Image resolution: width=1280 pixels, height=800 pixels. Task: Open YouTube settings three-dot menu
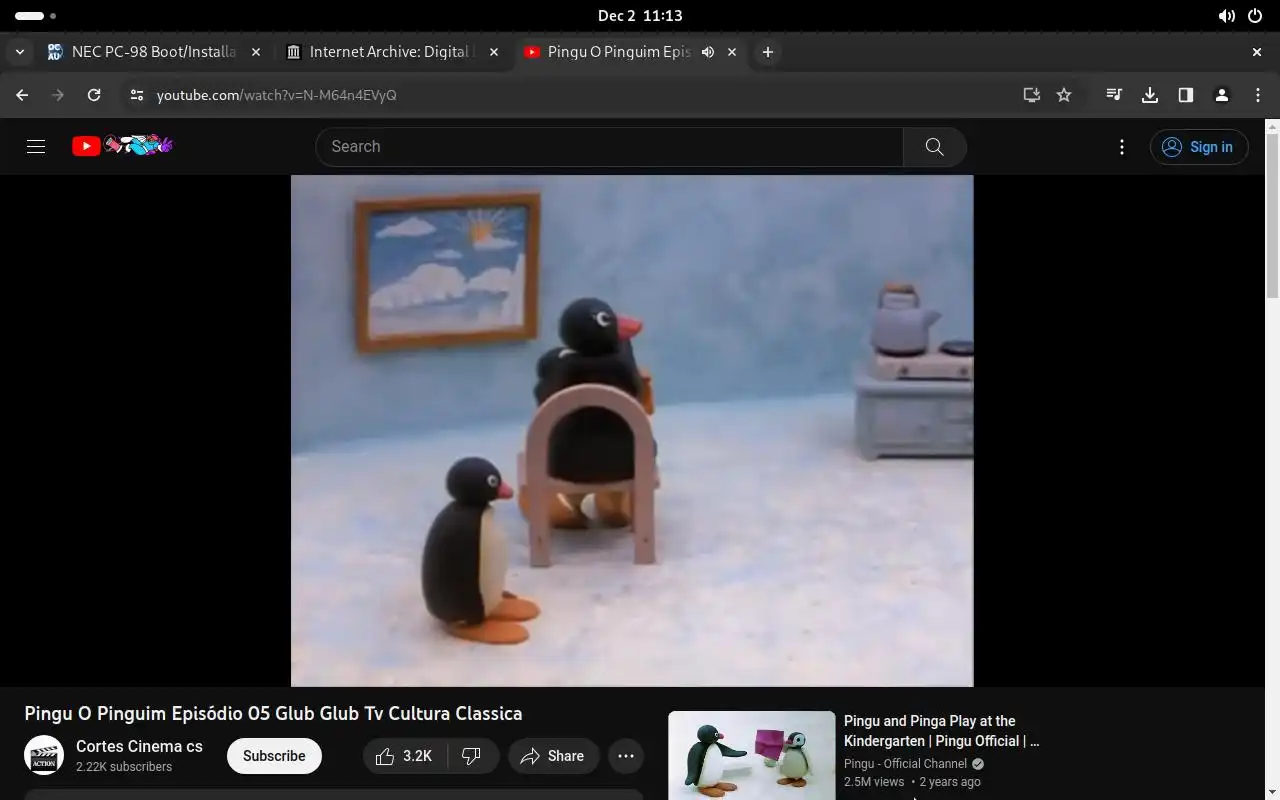click(x=1122, y=147)
